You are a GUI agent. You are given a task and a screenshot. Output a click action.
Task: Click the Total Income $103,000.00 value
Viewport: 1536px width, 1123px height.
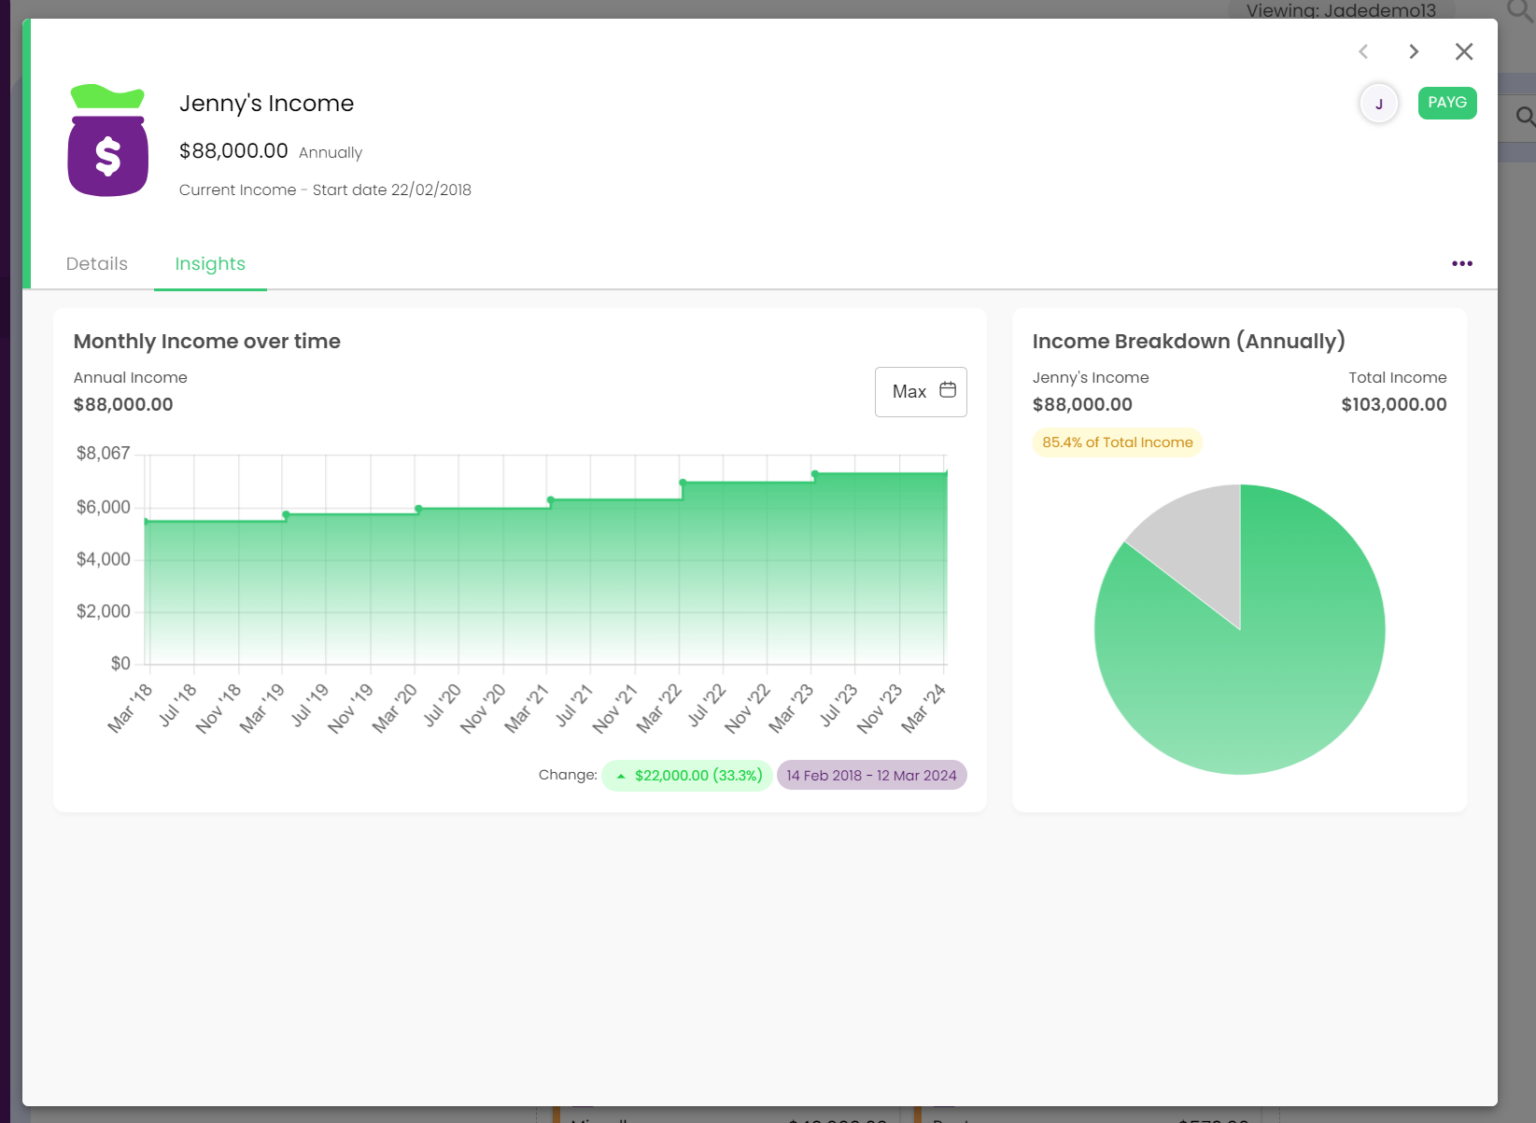coord(1393,404)
